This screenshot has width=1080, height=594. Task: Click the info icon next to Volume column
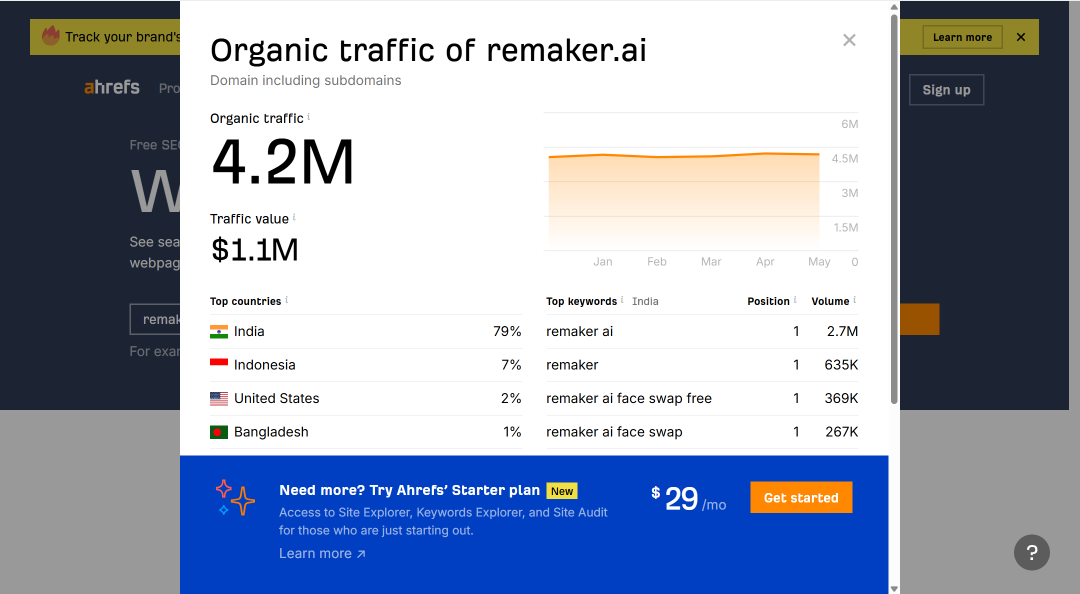(855, 300)
